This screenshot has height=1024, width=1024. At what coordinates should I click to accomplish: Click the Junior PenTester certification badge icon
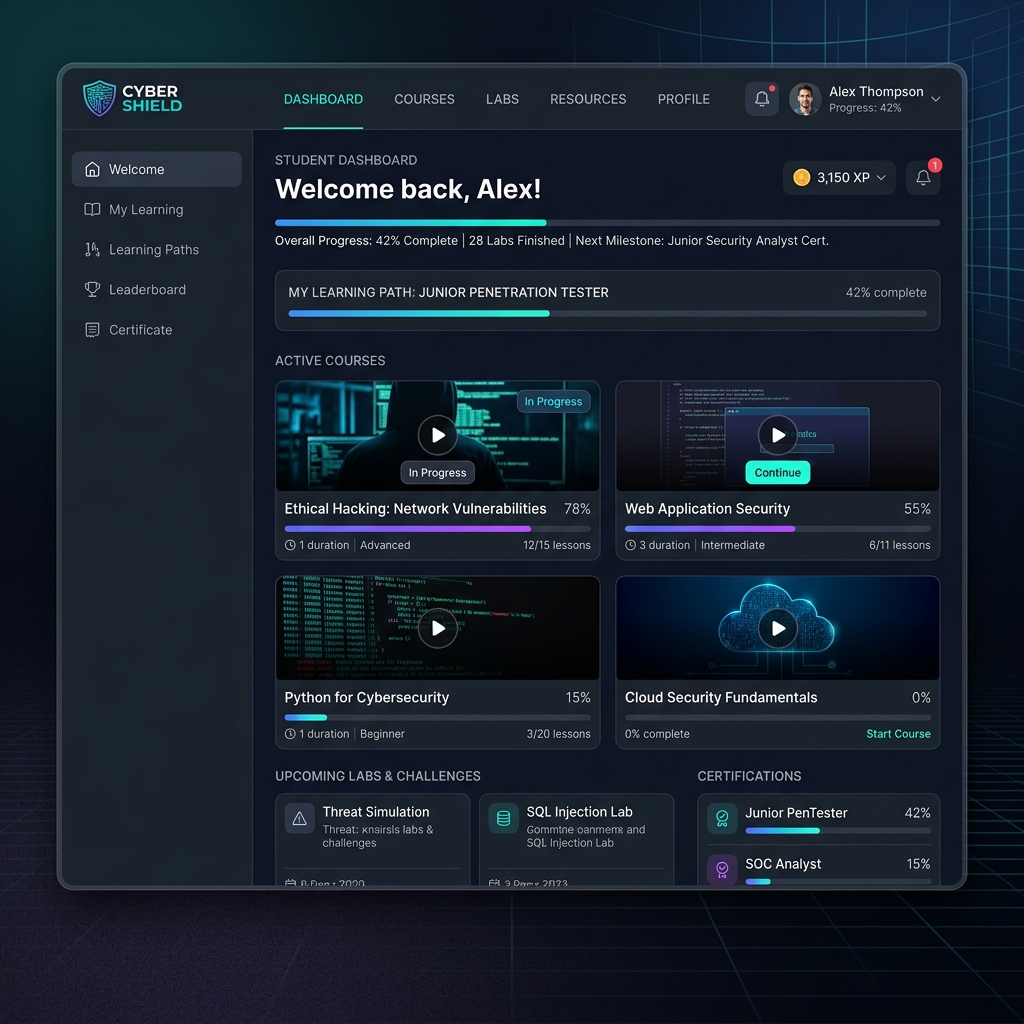[721, 819]
